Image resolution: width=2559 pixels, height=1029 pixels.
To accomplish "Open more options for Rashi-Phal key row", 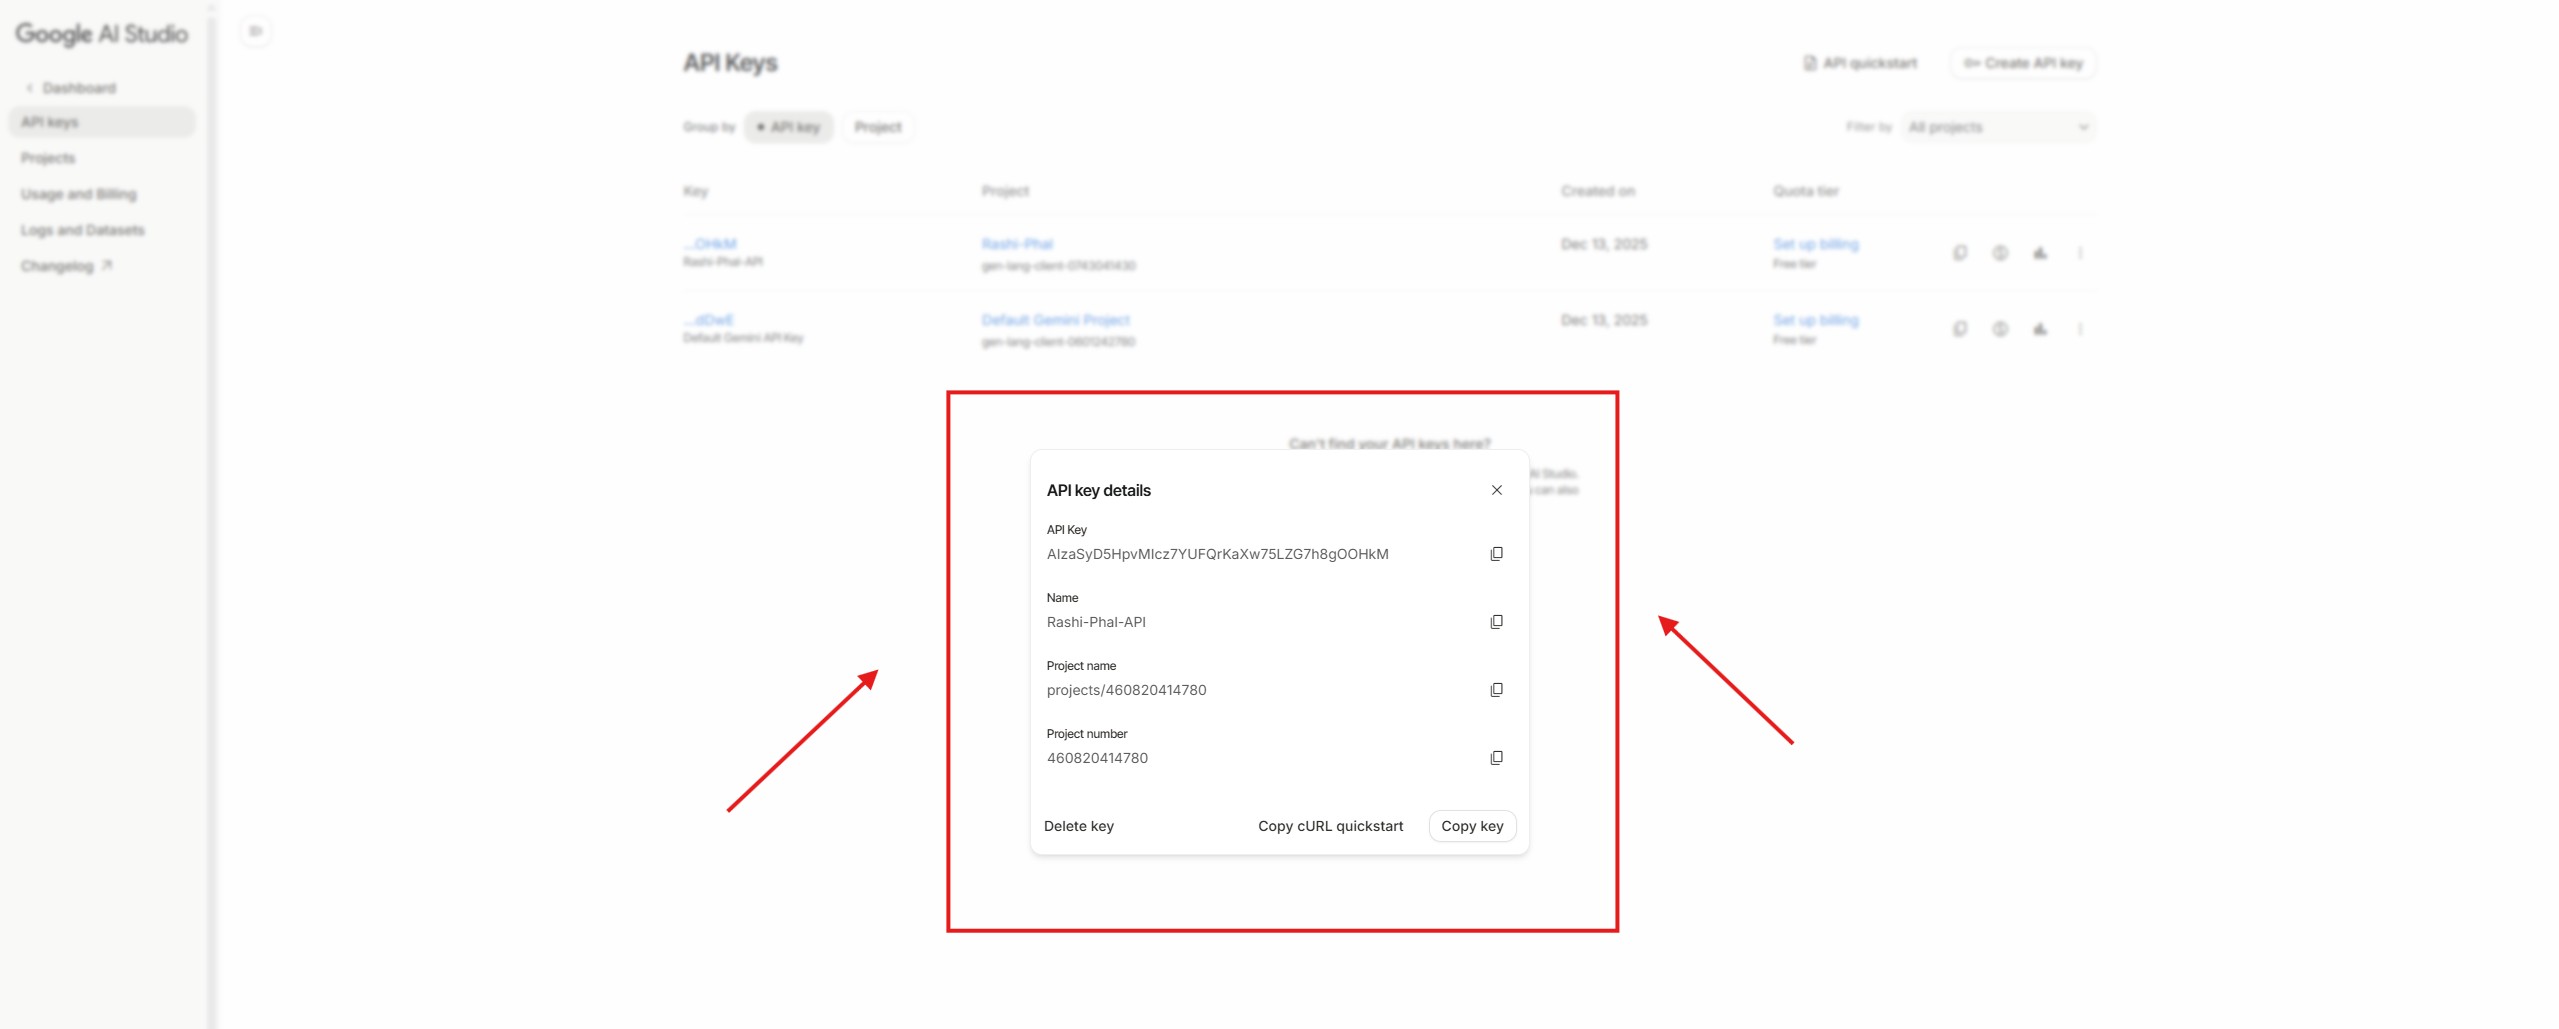I will 2080,253.
